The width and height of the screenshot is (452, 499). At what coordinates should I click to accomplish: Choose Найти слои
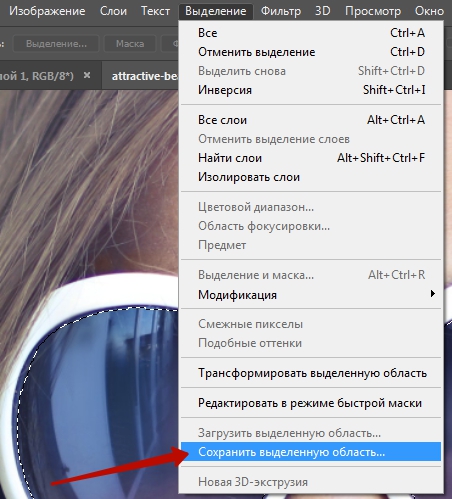[311, 158]
